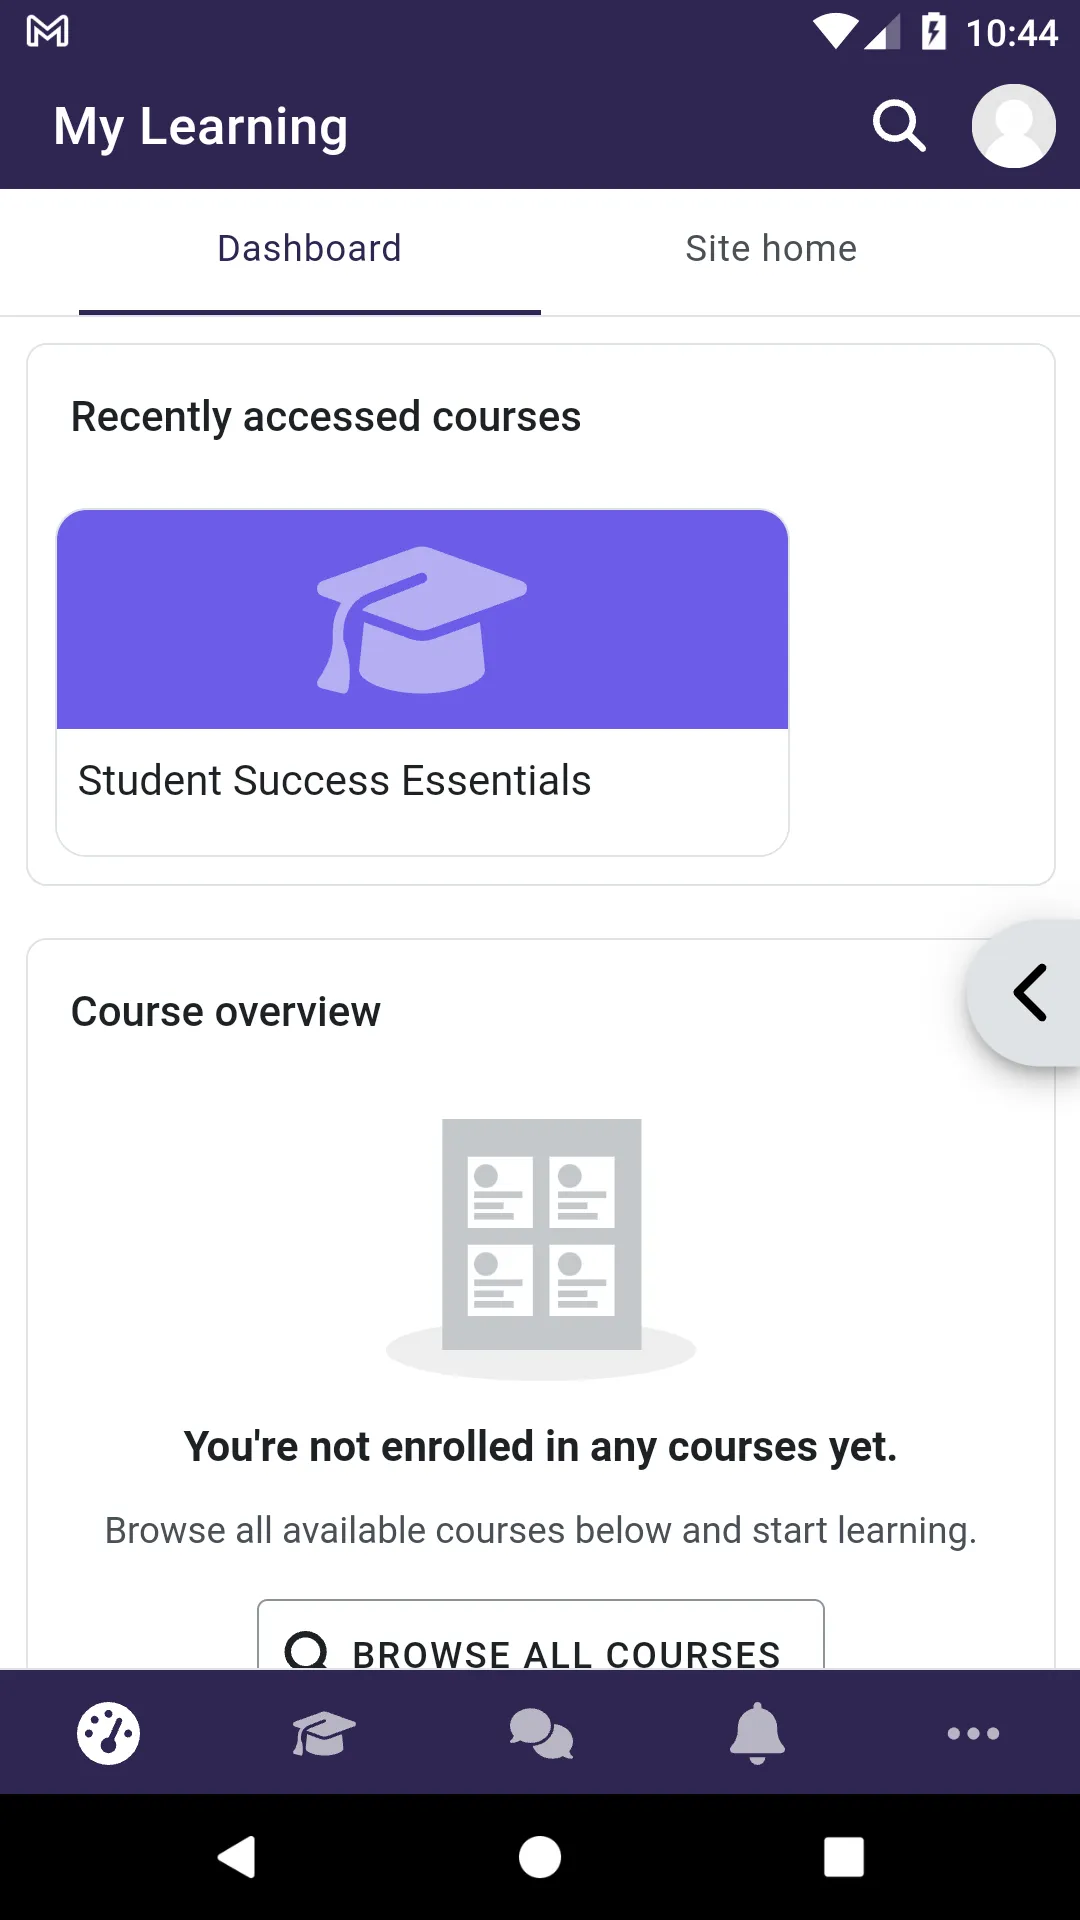Tap the Course overview heading
Image resolution: width=1080 pixels, height=1920 pixels.
pyautogui.click(x=226, y=1012)
